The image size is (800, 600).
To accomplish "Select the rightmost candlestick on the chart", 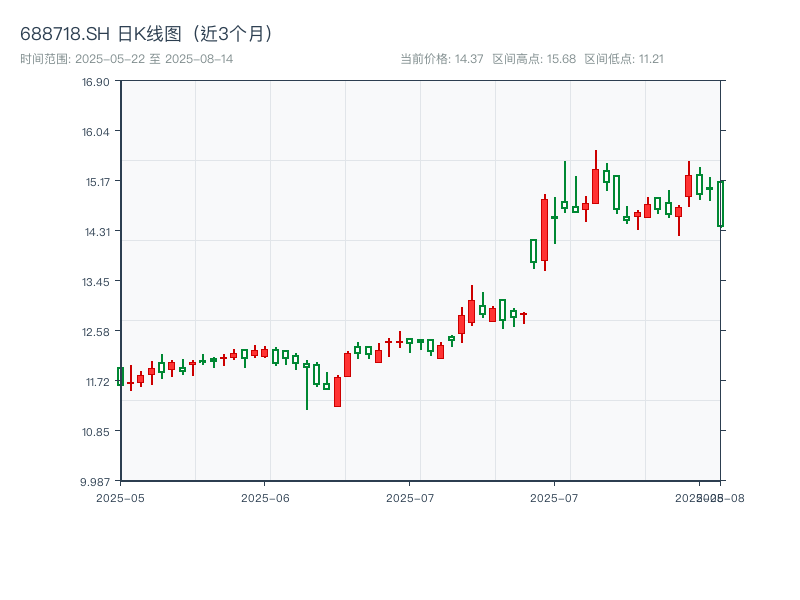I will point(721,205).
